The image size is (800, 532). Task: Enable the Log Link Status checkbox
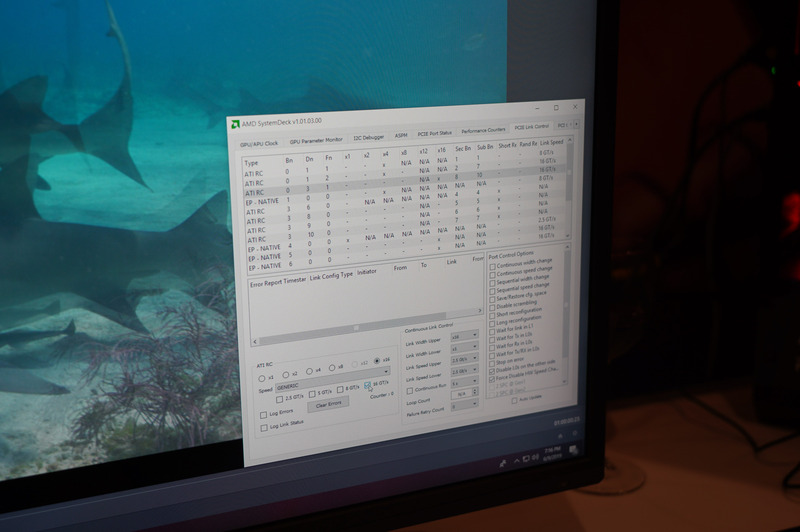(264, 428)
